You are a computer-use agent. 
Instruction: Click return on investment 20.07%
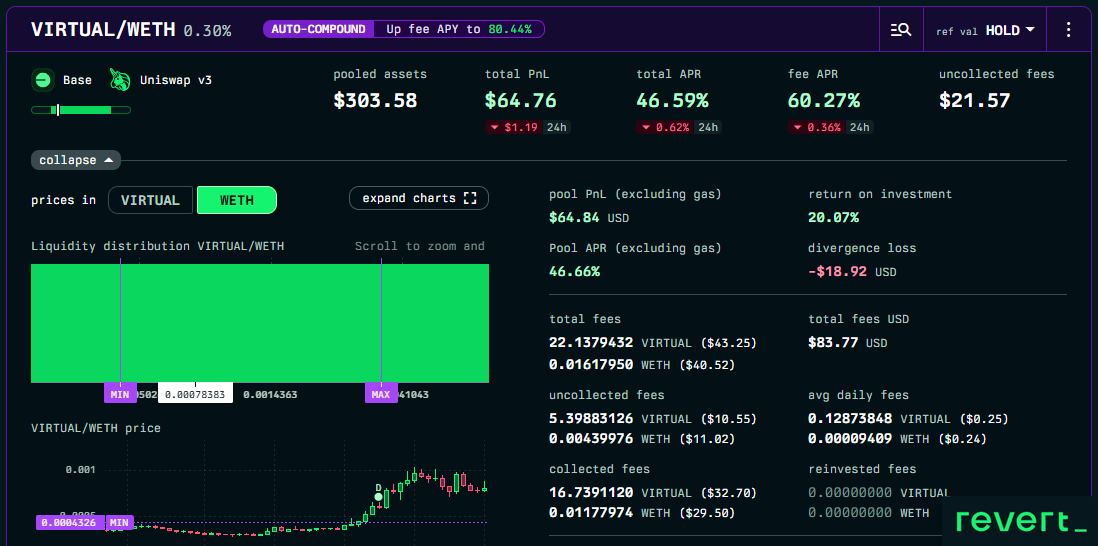[833, 218]
